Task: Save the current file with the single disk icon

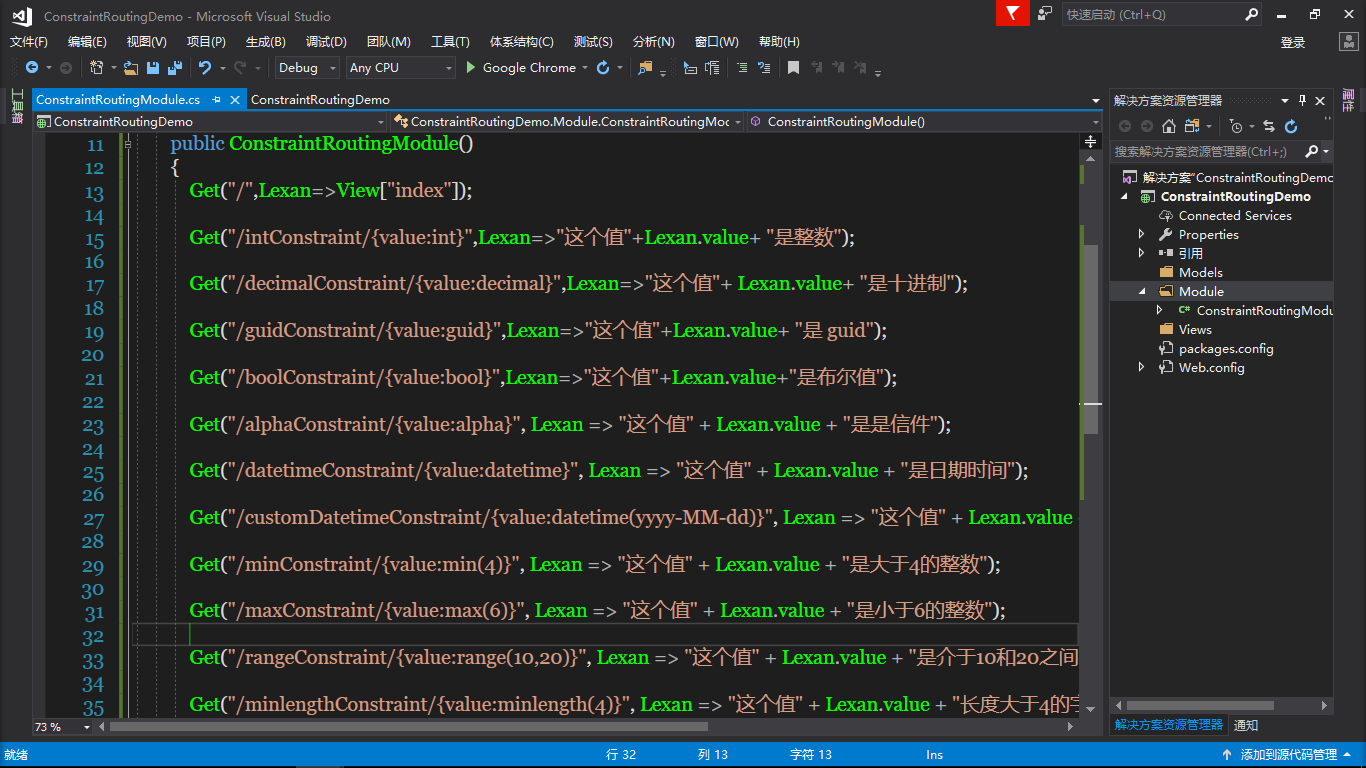Action: pos(153,68)
